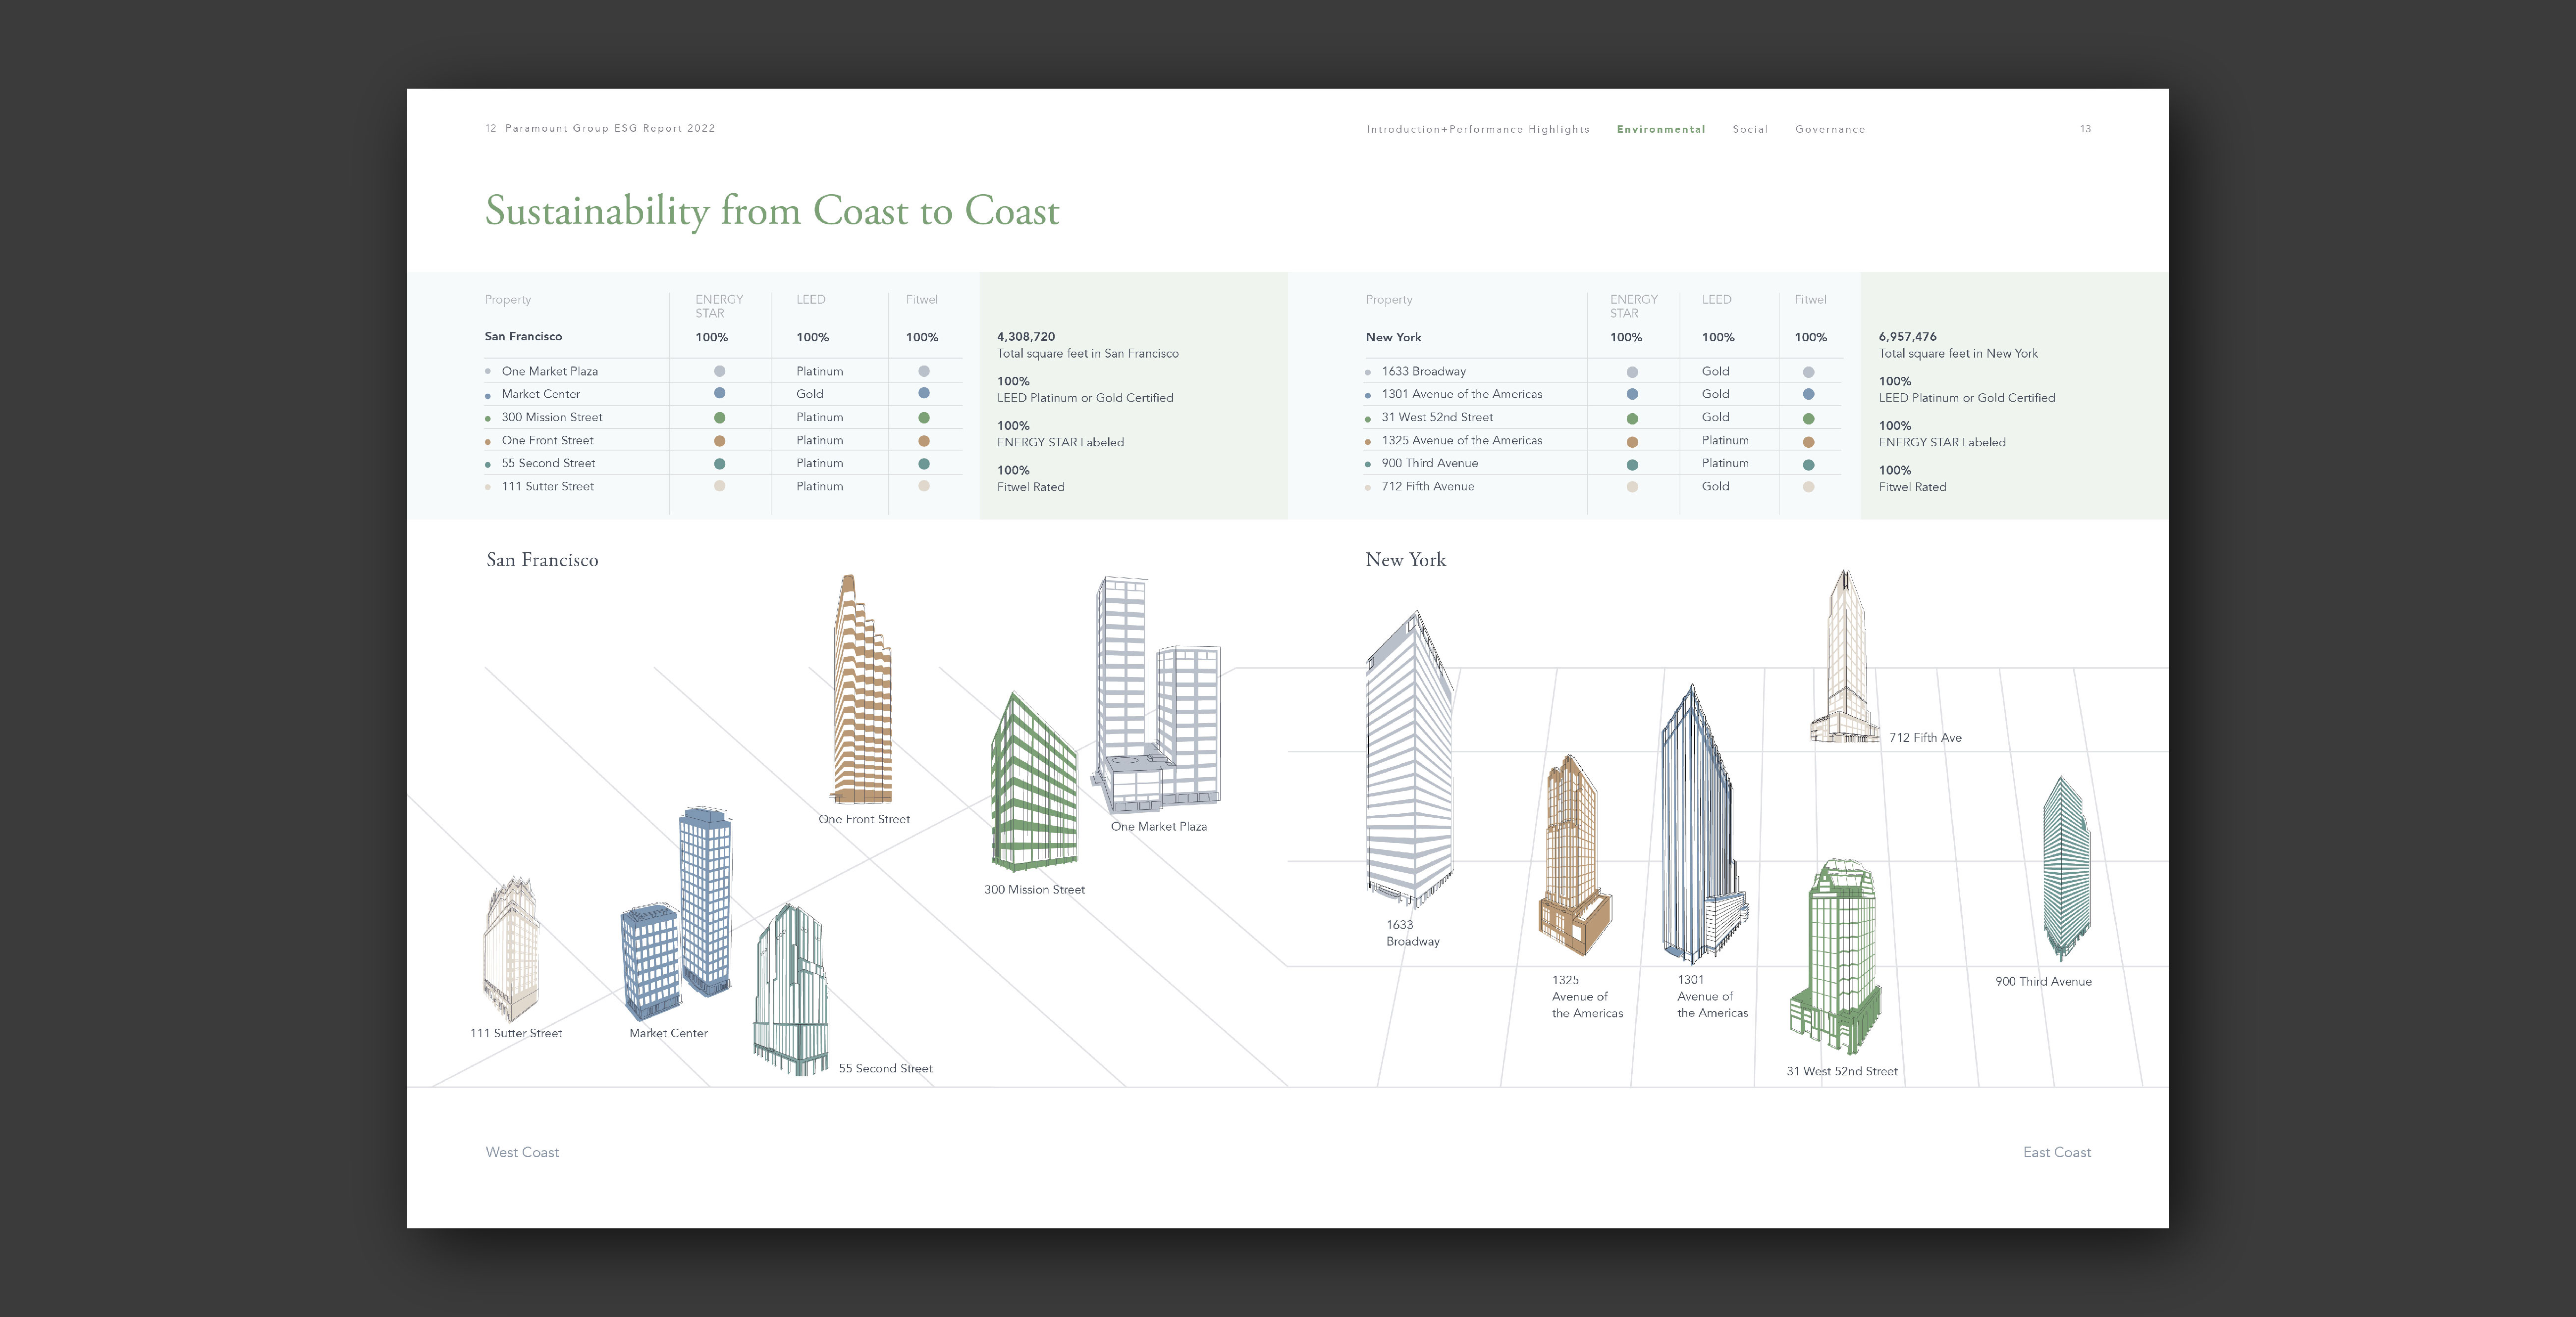Click '300 Mission Street' in the property table
Screen dimensions: 2576x1317
[551, 417]
